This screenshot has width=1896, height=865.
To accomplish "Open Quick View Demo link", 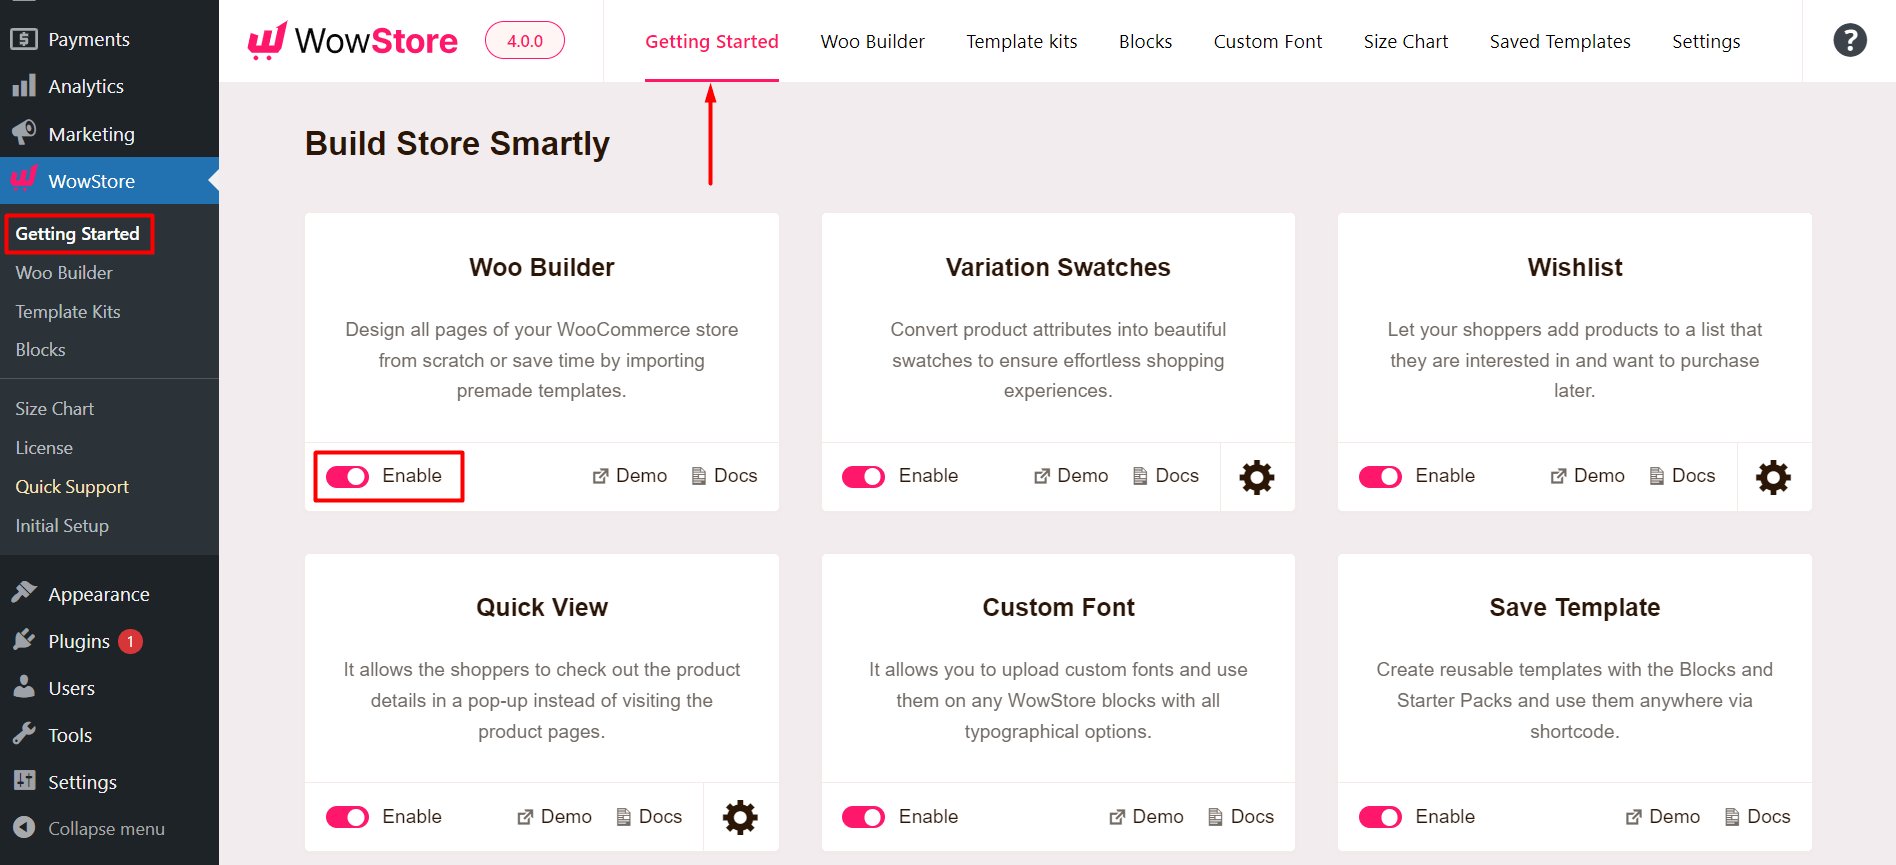I will [554, 816].
